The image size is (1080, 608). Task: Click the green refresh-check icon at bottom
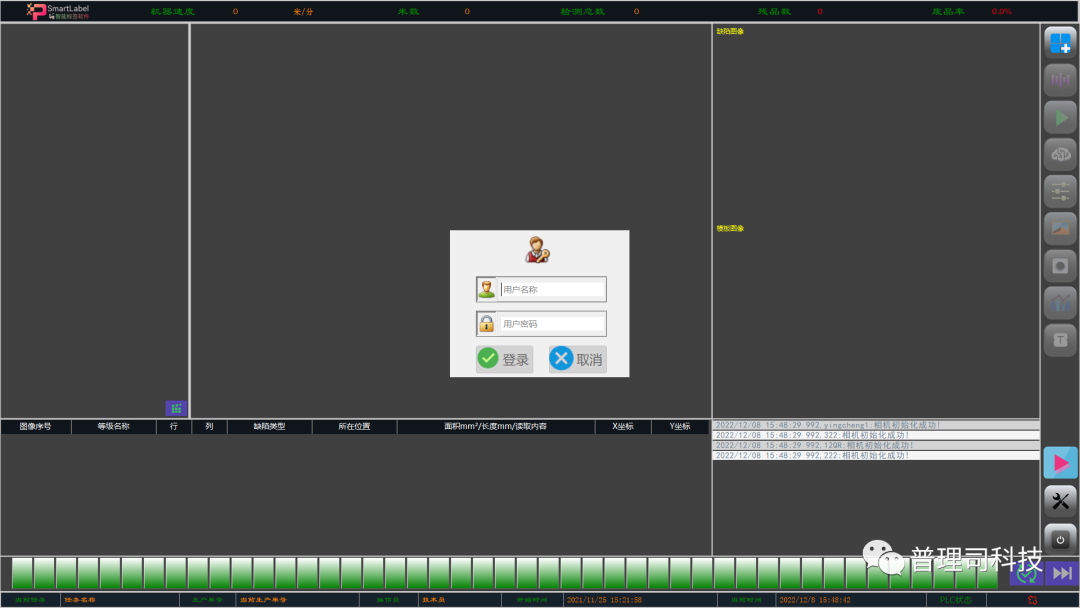[x=1026, y=574]
